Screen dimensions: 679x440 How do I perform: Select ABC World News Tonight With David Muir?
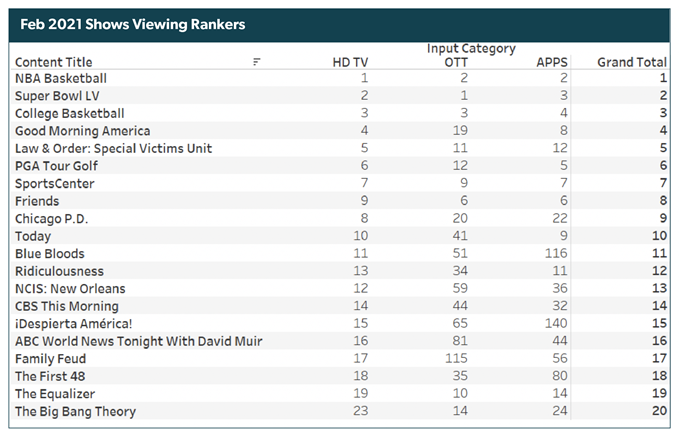pos(139,341)
